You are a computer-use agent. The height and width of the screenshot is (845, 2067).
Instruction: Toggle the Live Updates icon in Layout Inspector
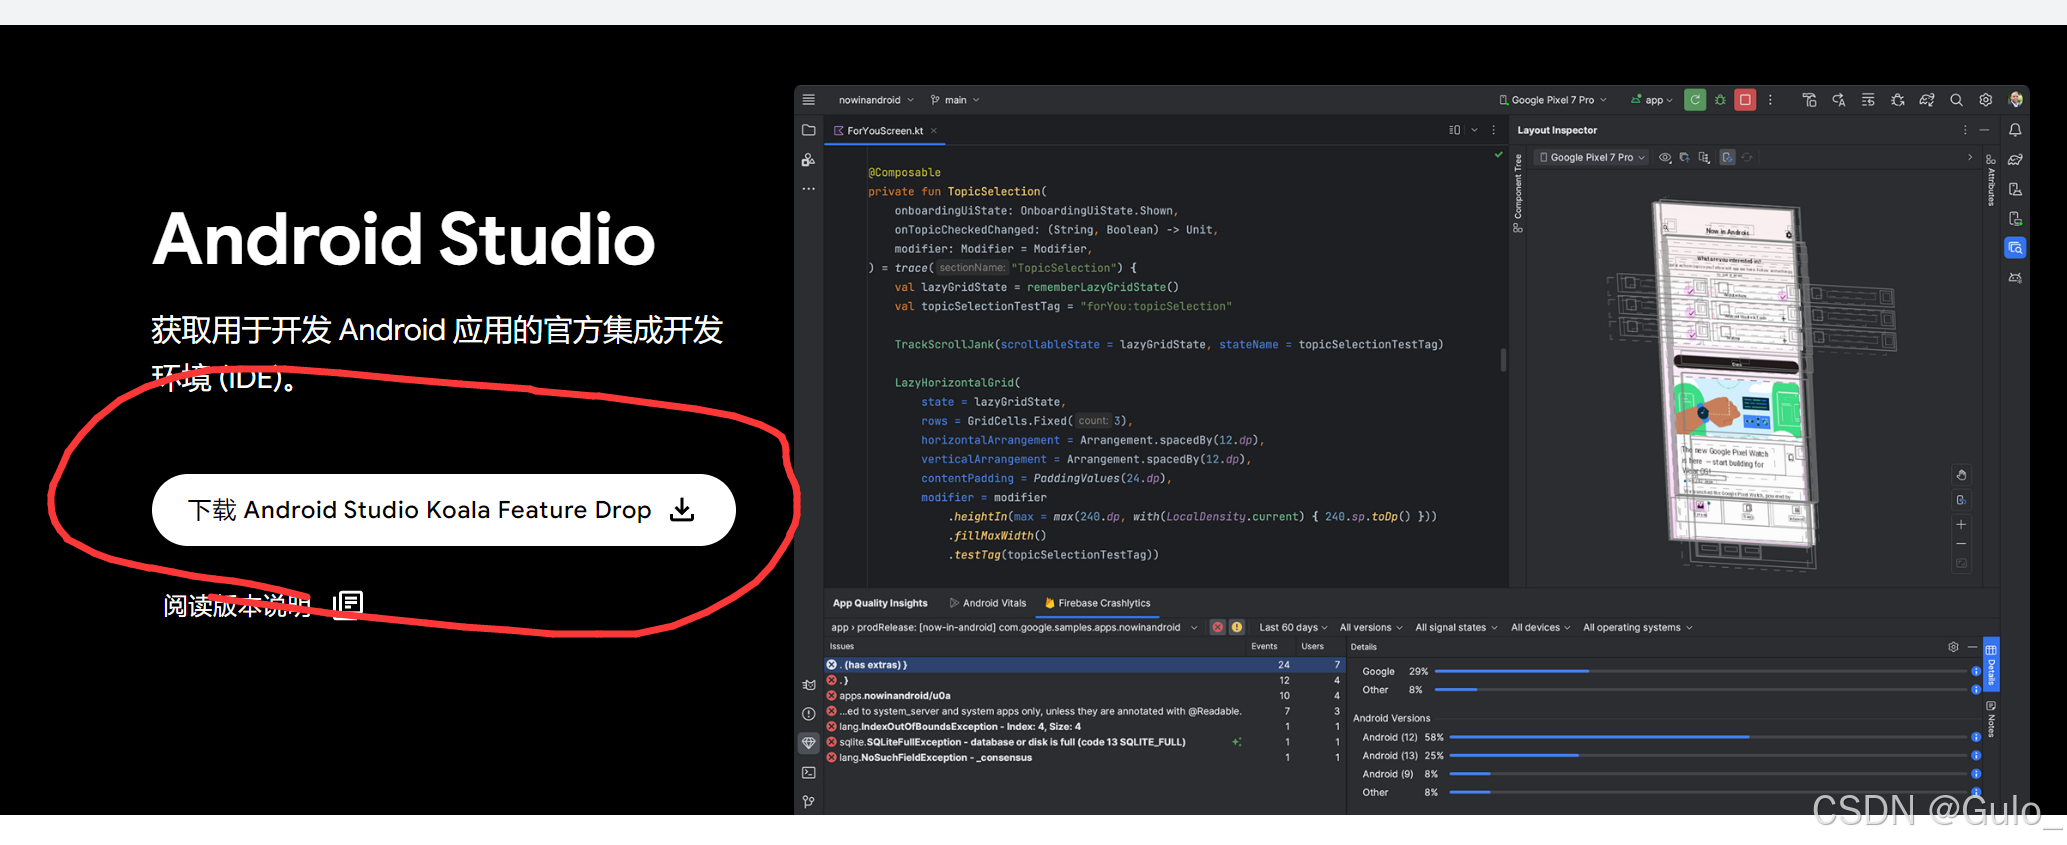[x=1727, y=158]
